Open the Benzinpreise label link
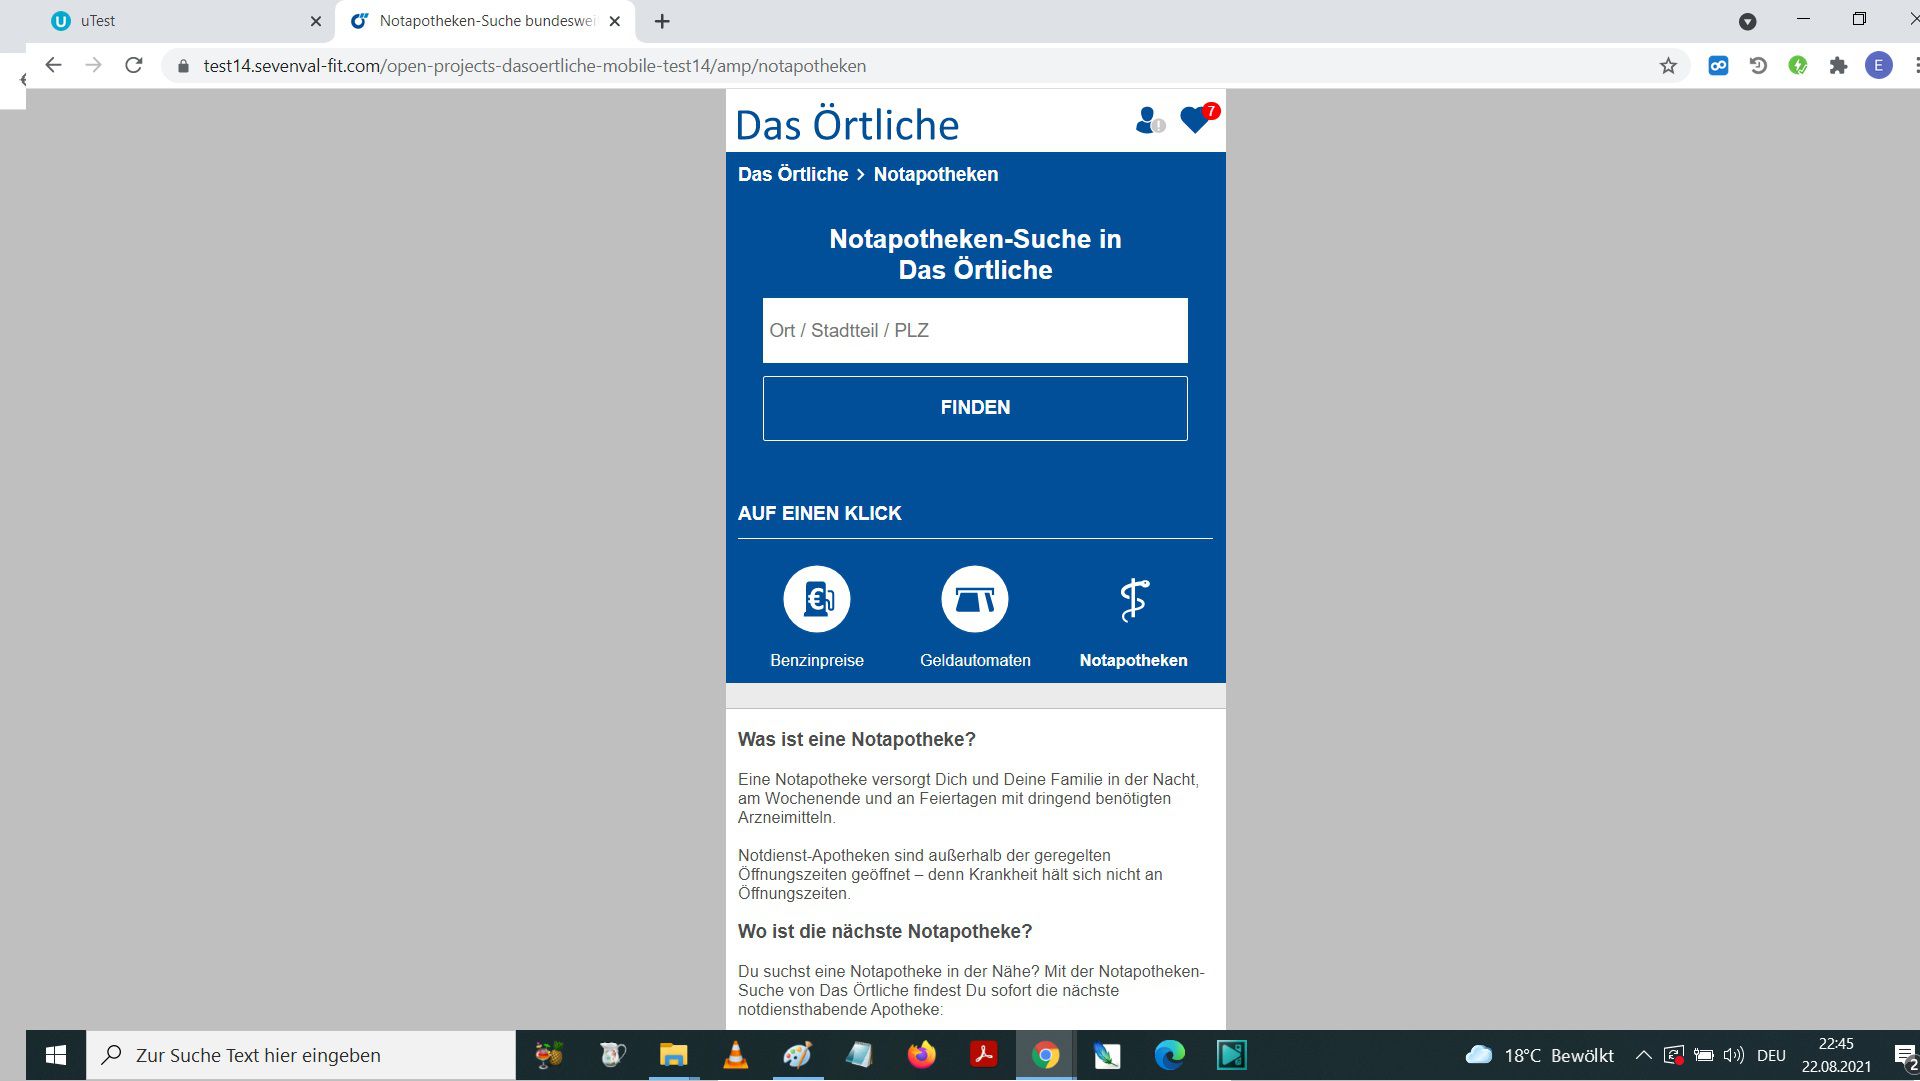Viewport: 1920px width, 1081px height. tap(817, 660)
